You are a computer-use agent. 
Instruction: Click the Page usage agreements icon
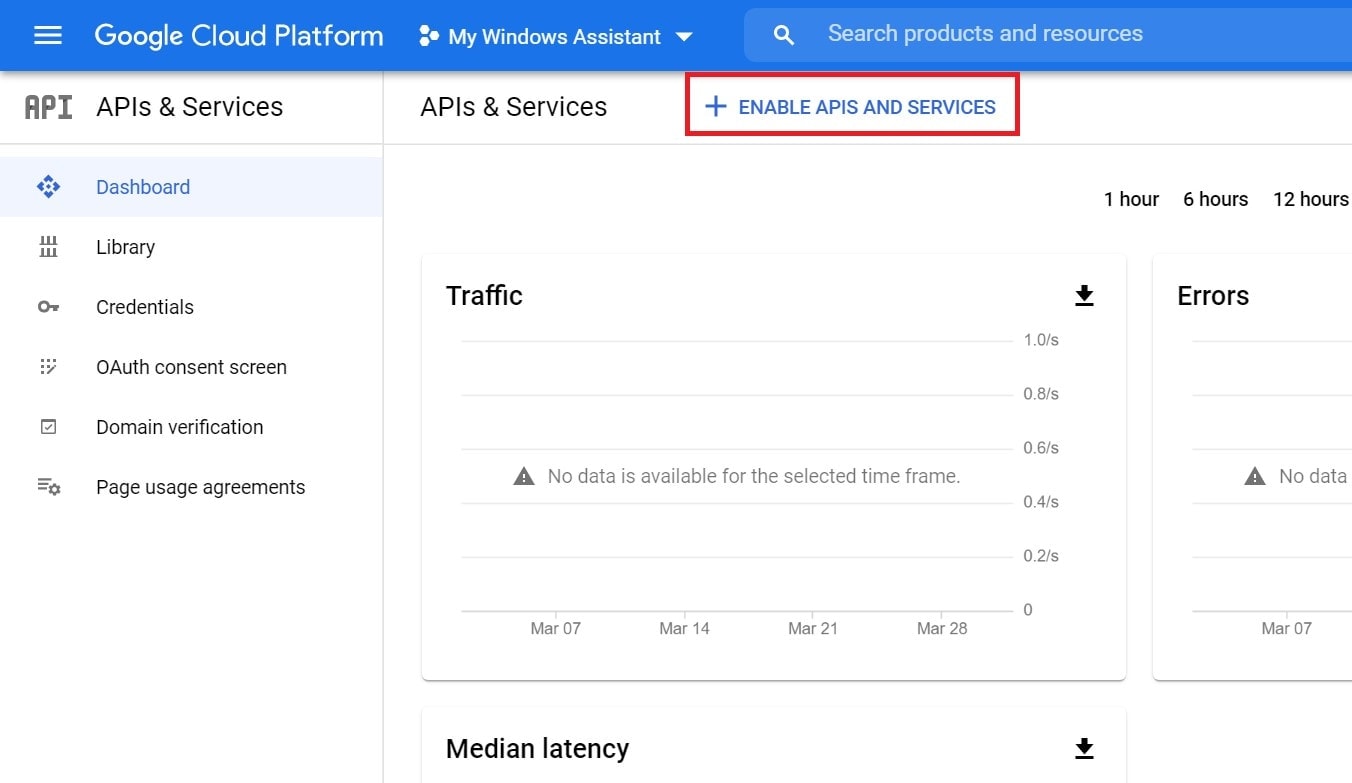[x=49, y=487]
